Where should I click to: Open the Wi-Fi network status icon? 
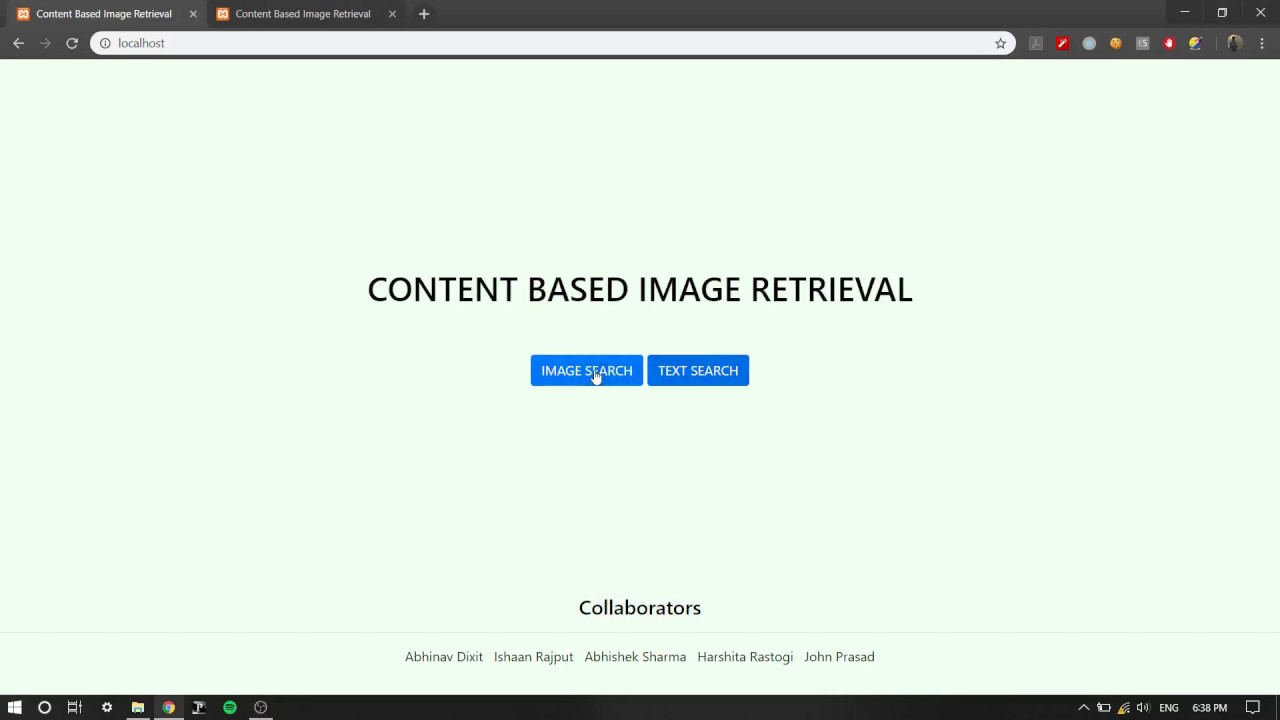pyautogui.click(x=1122, y=707)
